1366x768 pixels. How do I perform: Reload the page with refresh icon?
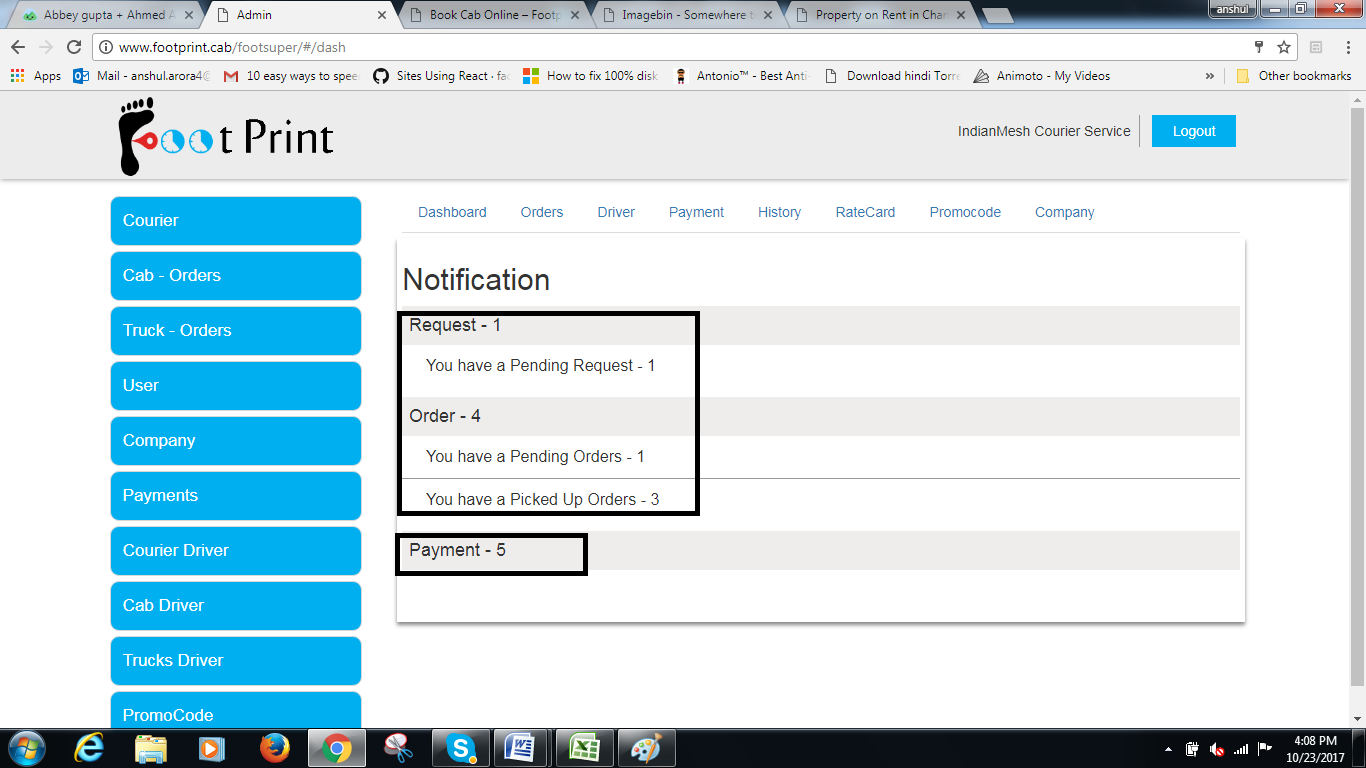tap(73, 47)
